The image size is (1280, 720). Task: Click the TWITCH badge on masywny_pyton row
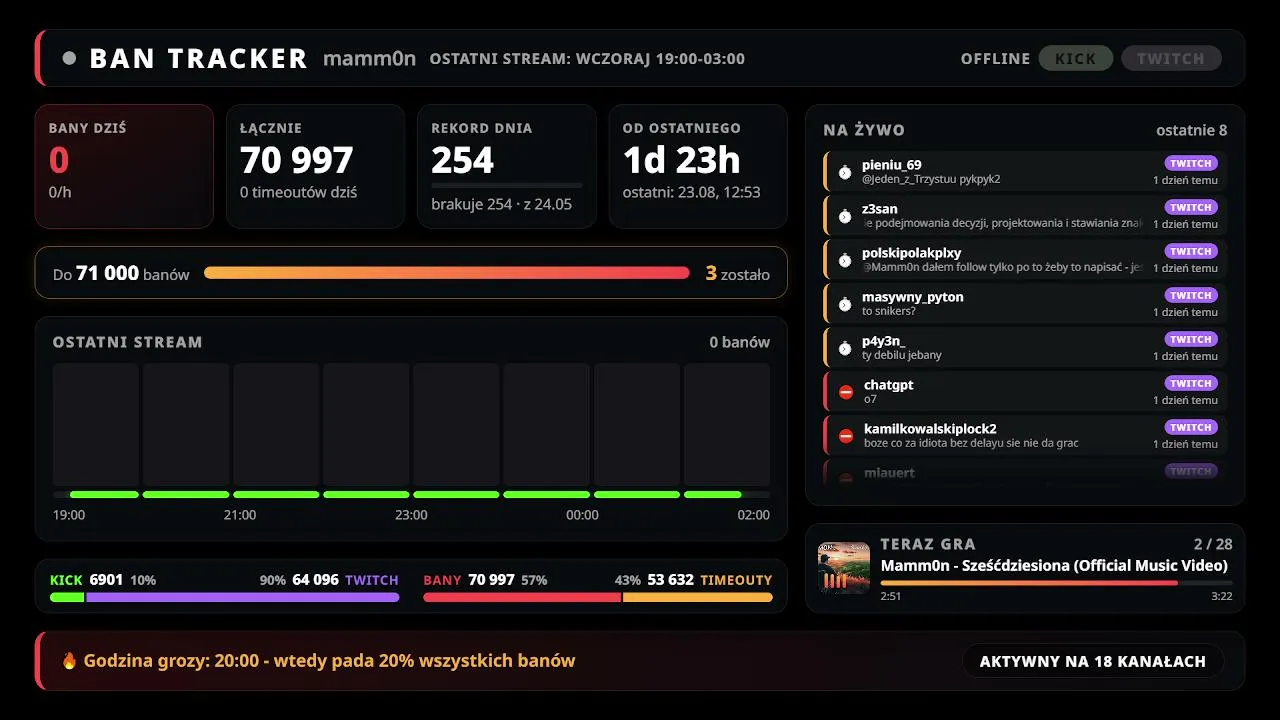pyautogui.click(x=1191, y=295)
